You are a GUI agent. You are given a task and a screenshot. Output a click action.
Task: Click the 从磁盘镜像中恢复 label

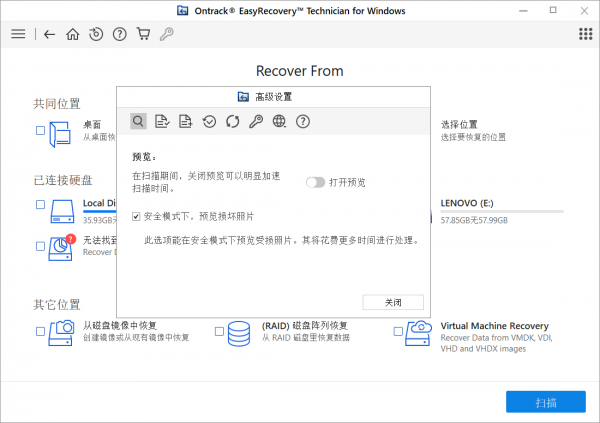(120, 326)
